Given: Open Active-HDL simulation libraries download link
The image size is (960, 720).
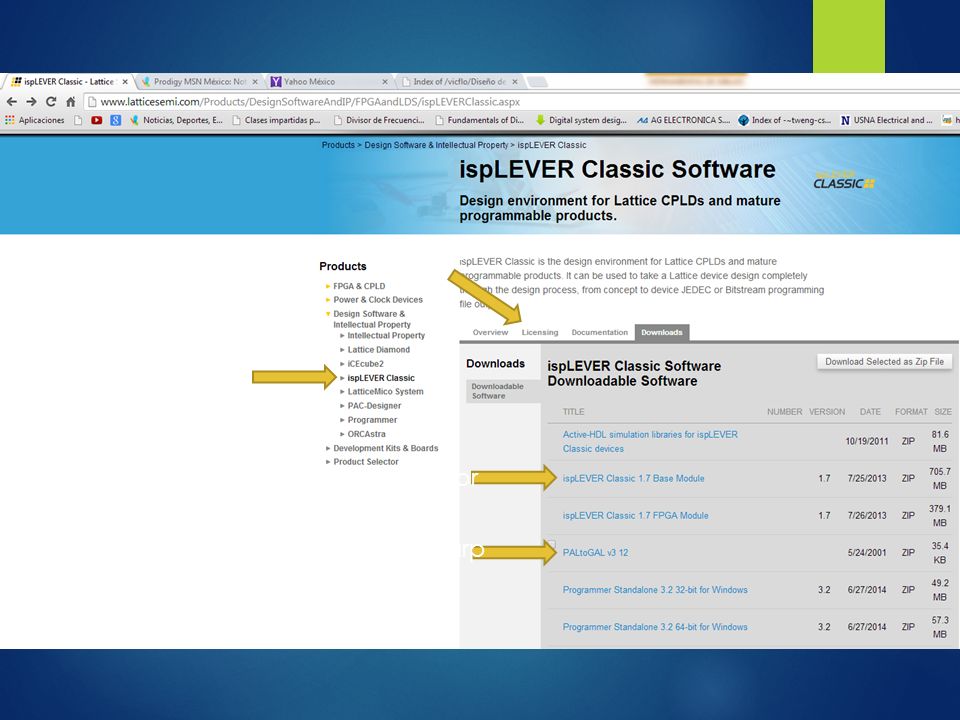Looking at the screenshot, I should click(x=650, y=441).
